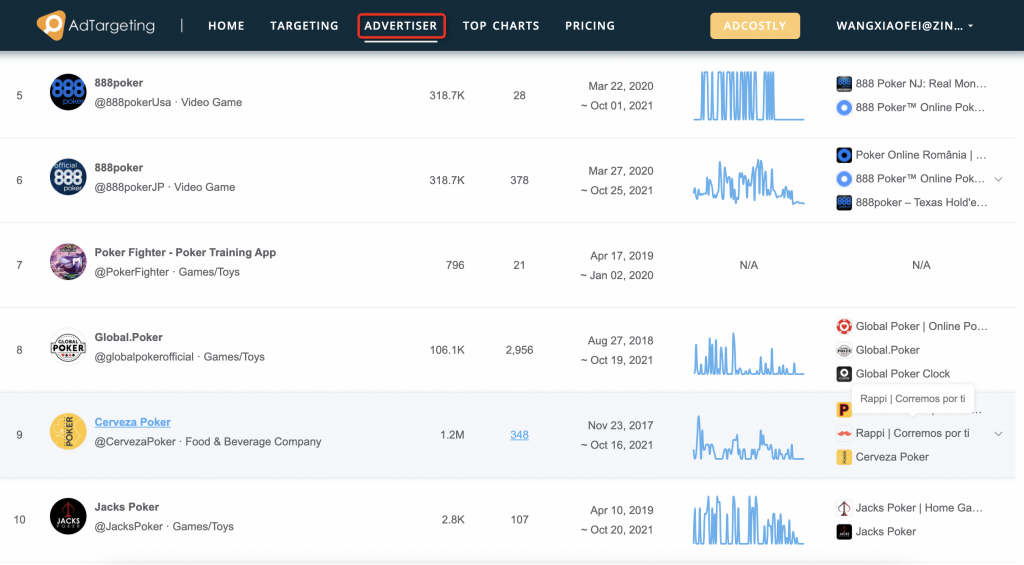Open Rappi | Corremos por ti link
Viewport: 1024px width, 565px height.
click(912, 433)
